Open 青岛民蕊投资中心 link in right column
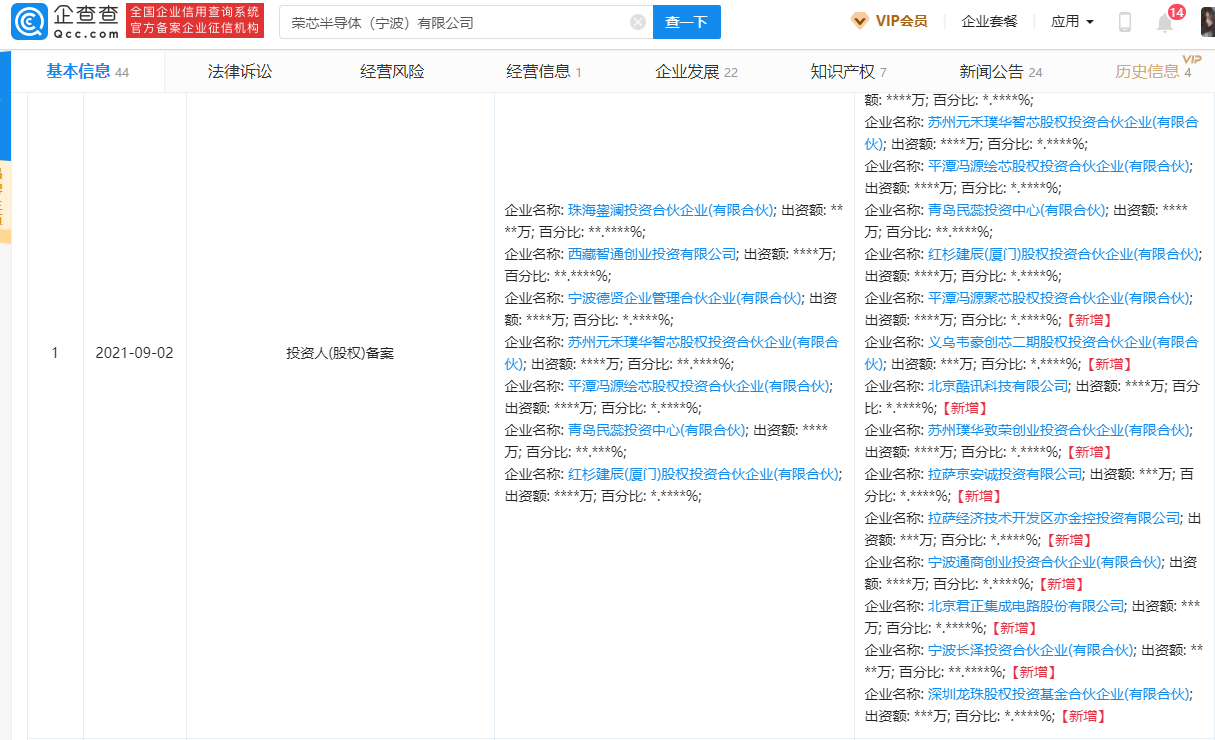This screenshot has width=1215, height=740. 1017,210
